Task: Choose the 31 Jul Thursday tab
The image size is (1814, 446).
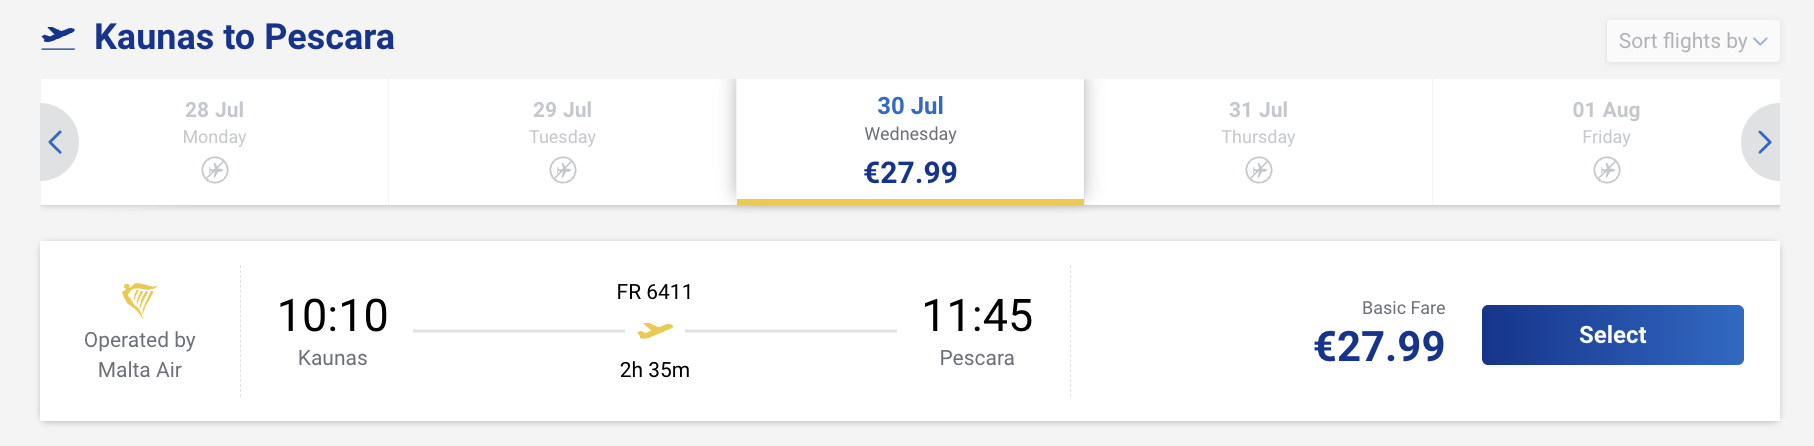Action: coord(1258,142)
